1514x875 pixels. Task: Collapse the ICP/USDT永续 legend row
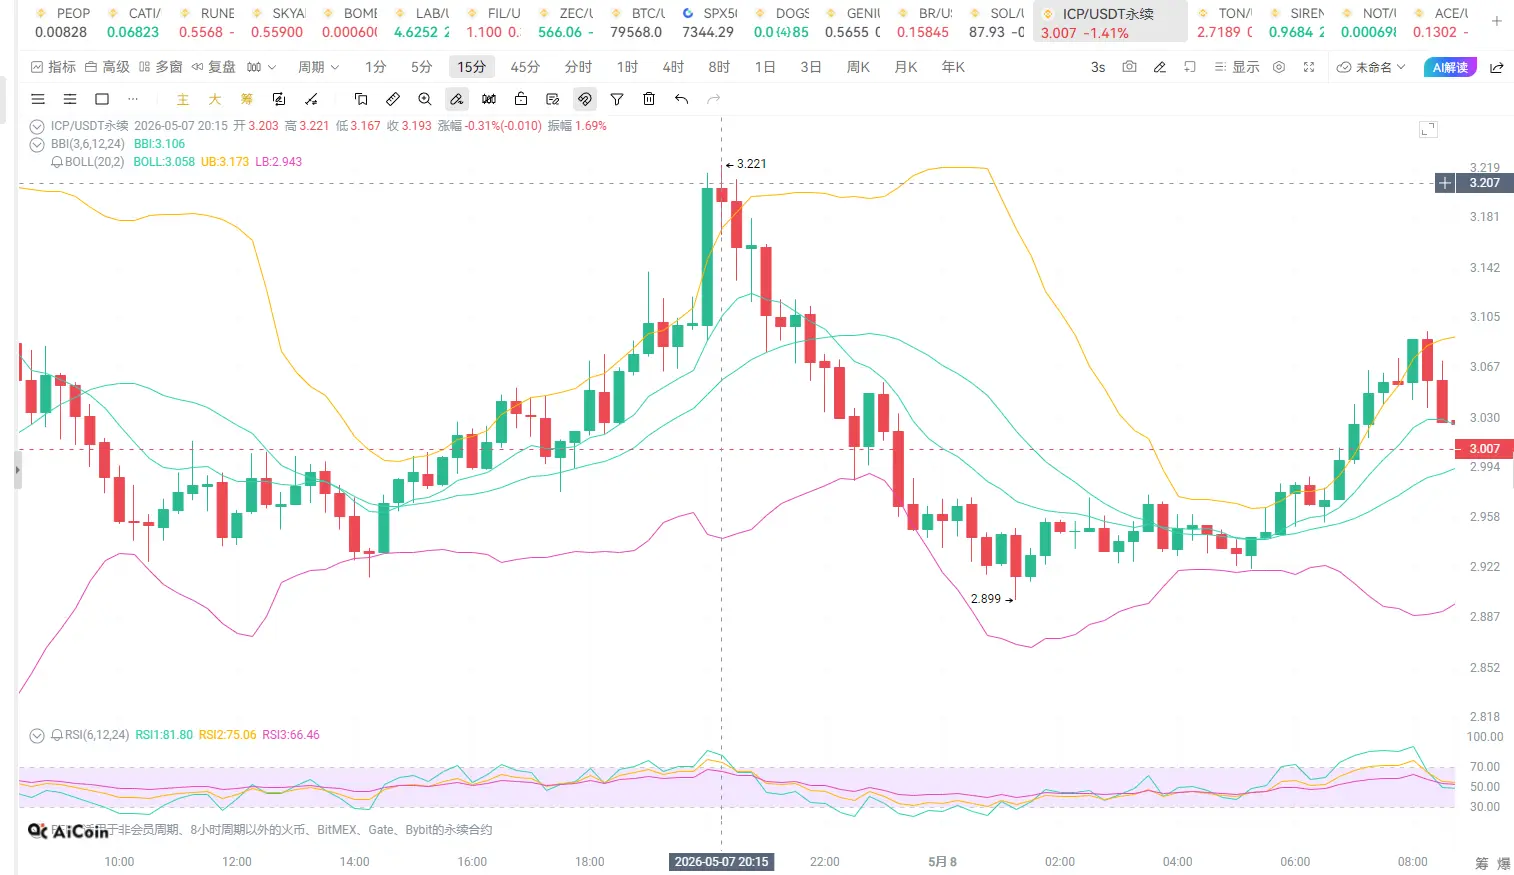37,126
